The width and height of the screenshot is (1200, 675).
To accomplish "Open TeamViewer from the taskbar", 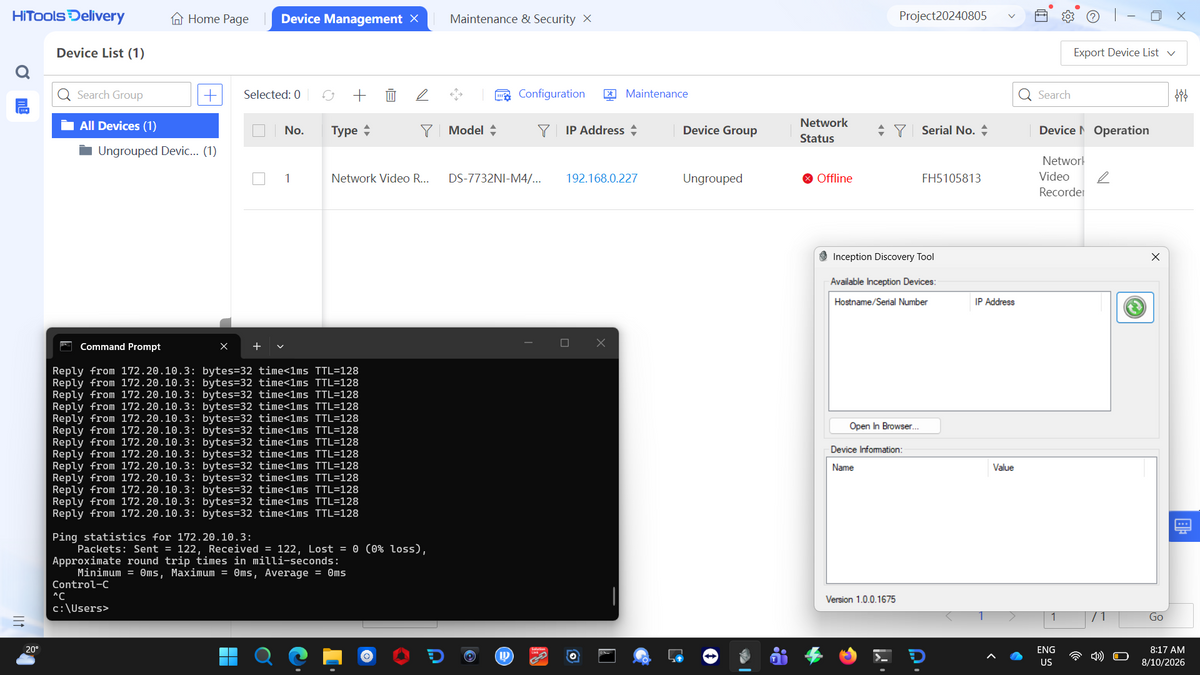I will point(710,656).
